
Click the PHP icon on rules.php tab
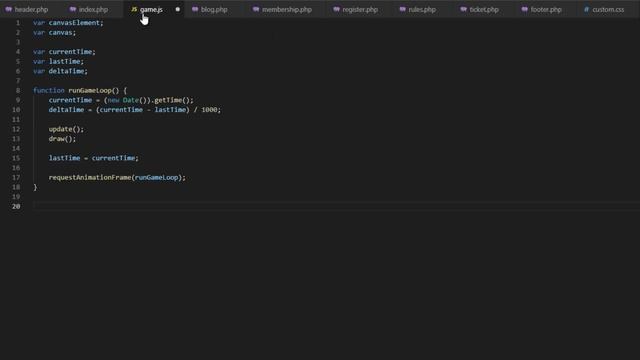(x=402, y=9)
